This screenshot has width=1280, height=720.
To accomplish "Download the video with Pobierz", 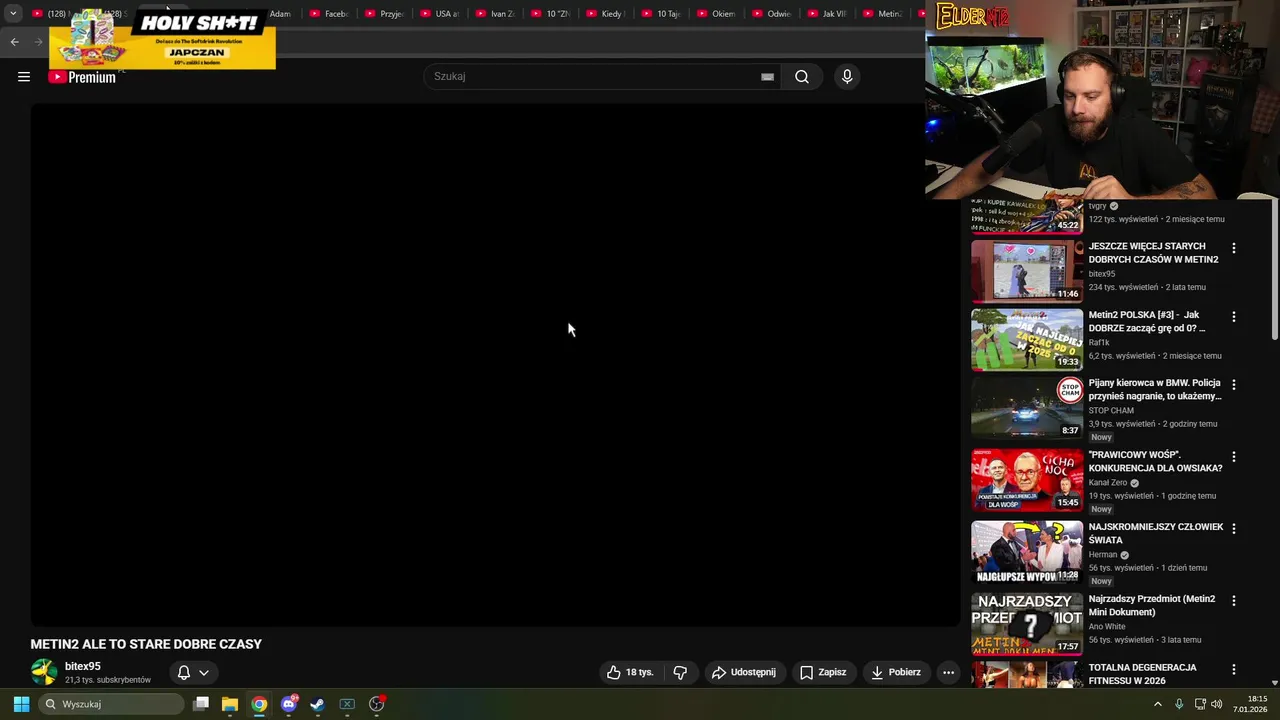I will pos(896,672).
